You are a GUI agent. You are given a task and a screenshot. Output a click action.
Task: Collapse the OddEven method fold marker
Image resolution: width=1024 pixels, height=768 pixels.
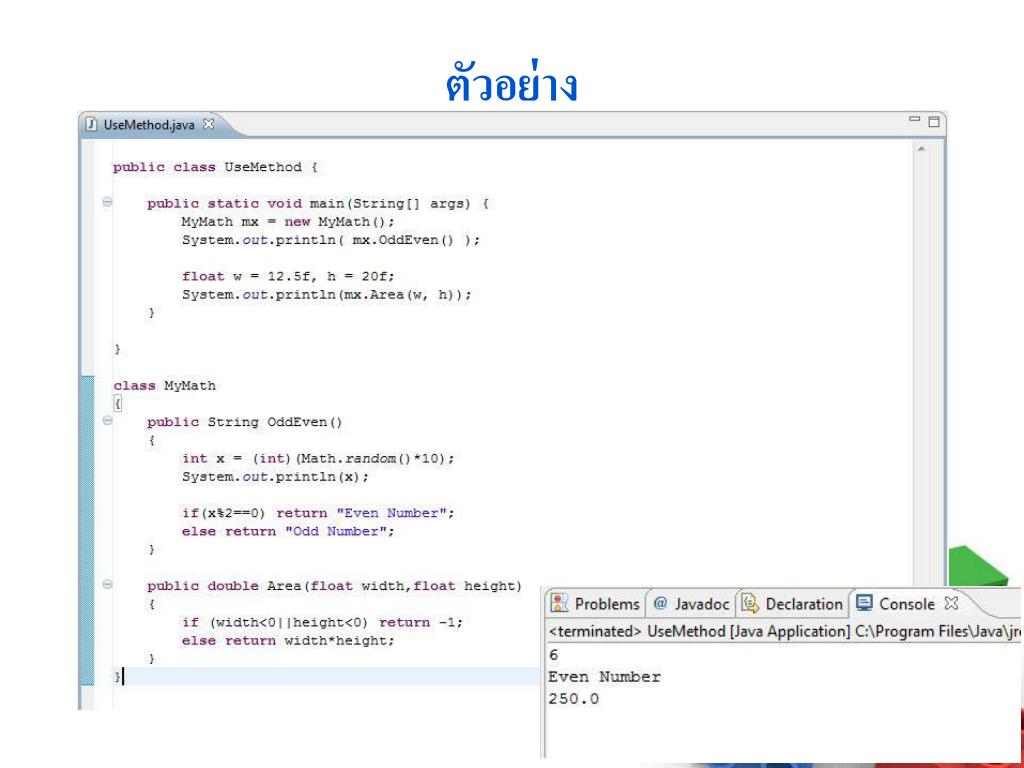[107, 421]
